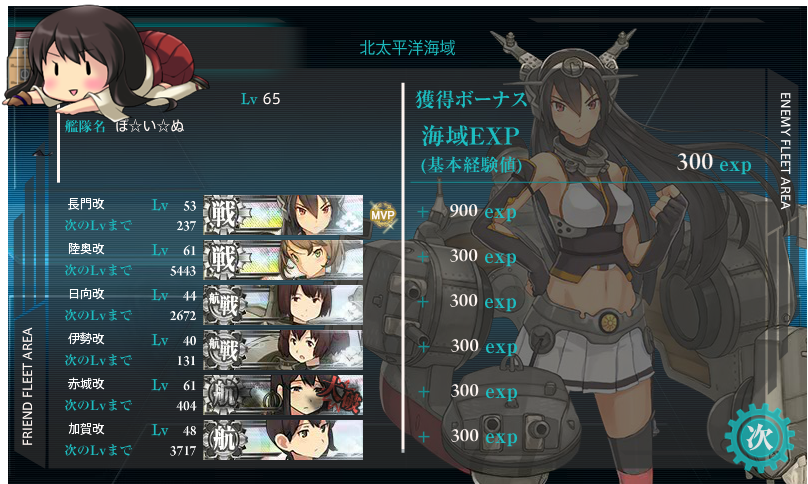808x484 pixels.
Task: Click the 航戦 type icon for Ise
Action: pyautogui.click(x=223, y=350)
